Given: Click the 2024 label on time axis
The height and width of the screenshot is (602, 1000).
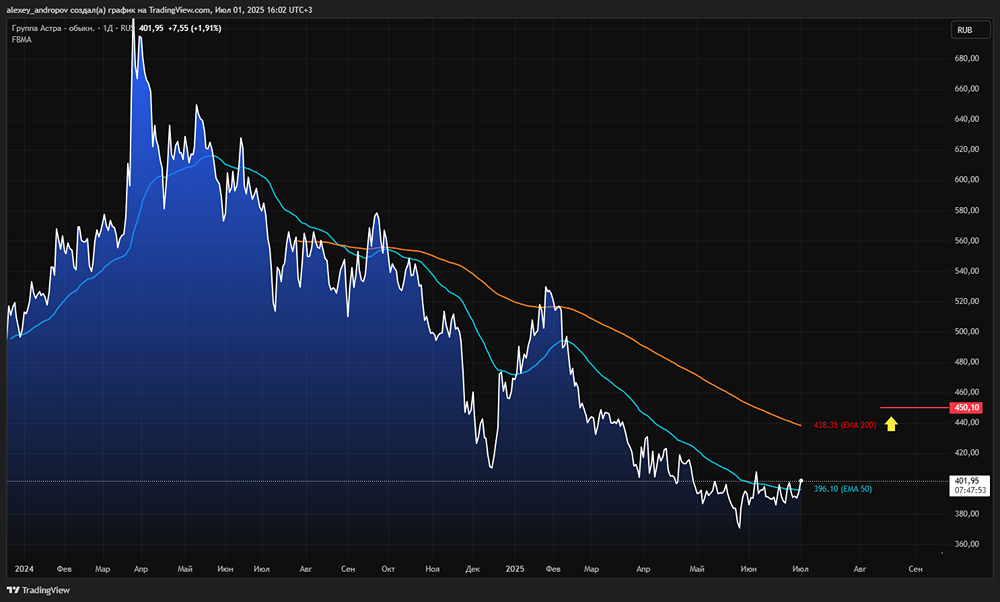Looking at the screenshot, I should point(24,568).
